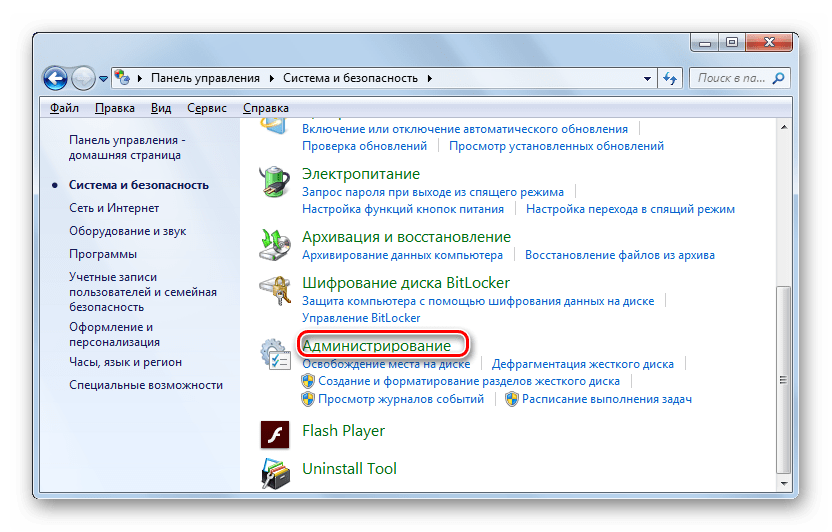
Task: Click Дефрагментация жесткого диска link
Action: 583,364
